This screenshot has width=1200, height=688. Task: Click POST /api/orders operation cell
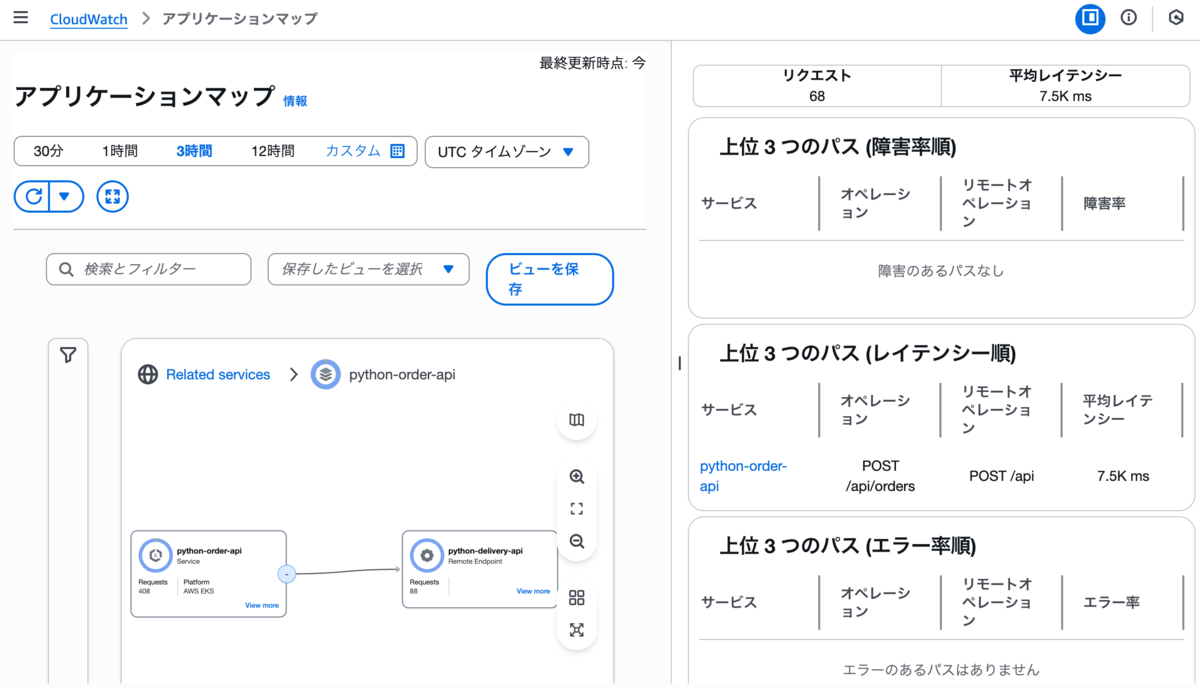880,476
